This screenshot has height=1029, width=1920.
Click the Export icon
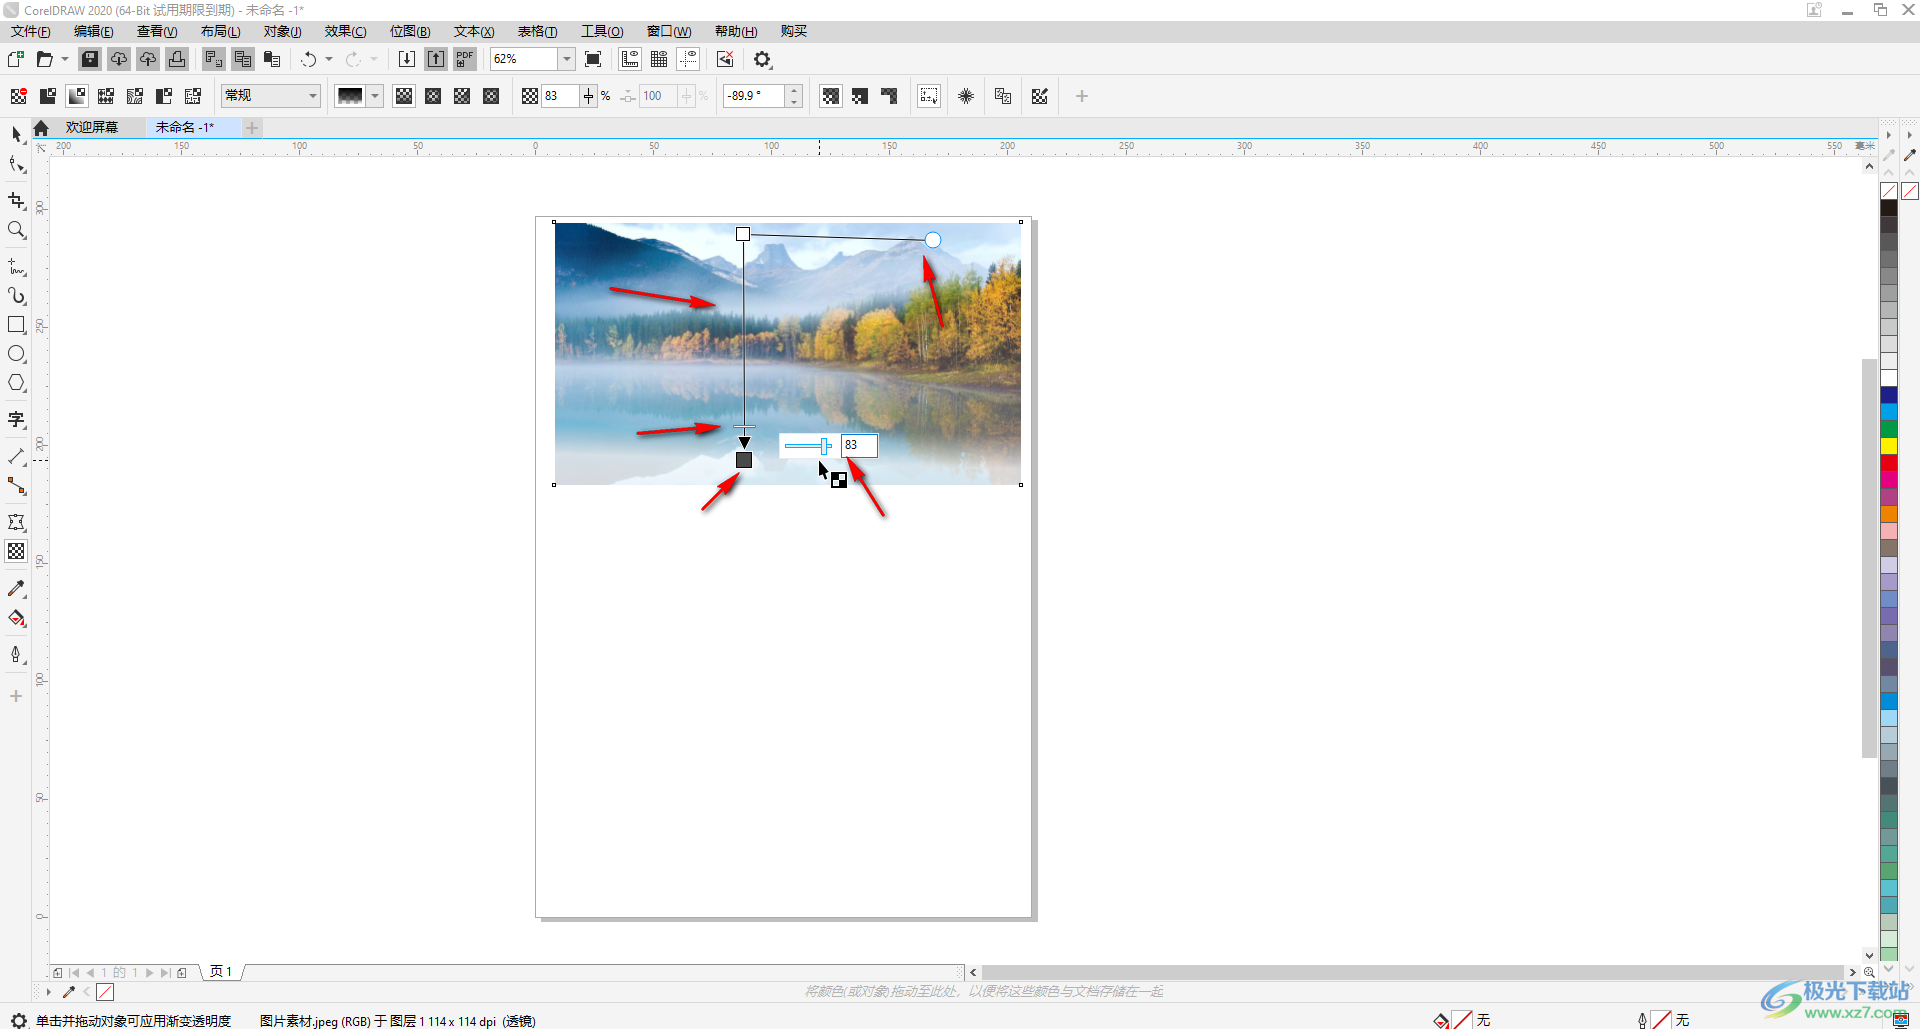(436, 59)
